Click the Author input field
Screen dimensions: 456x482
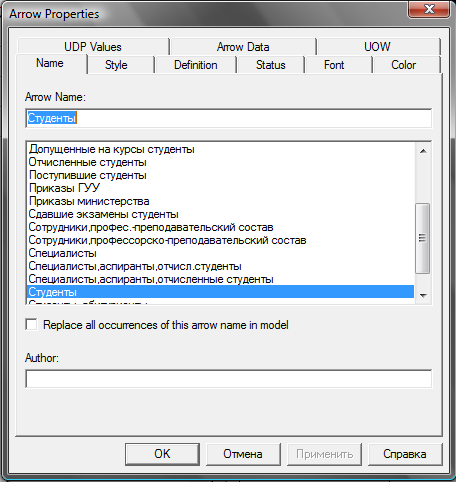(x=228, y=379)
